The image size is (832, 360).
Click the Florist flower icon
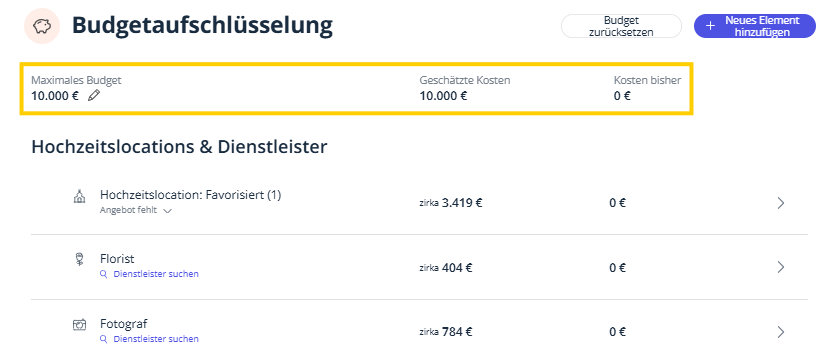79,259
